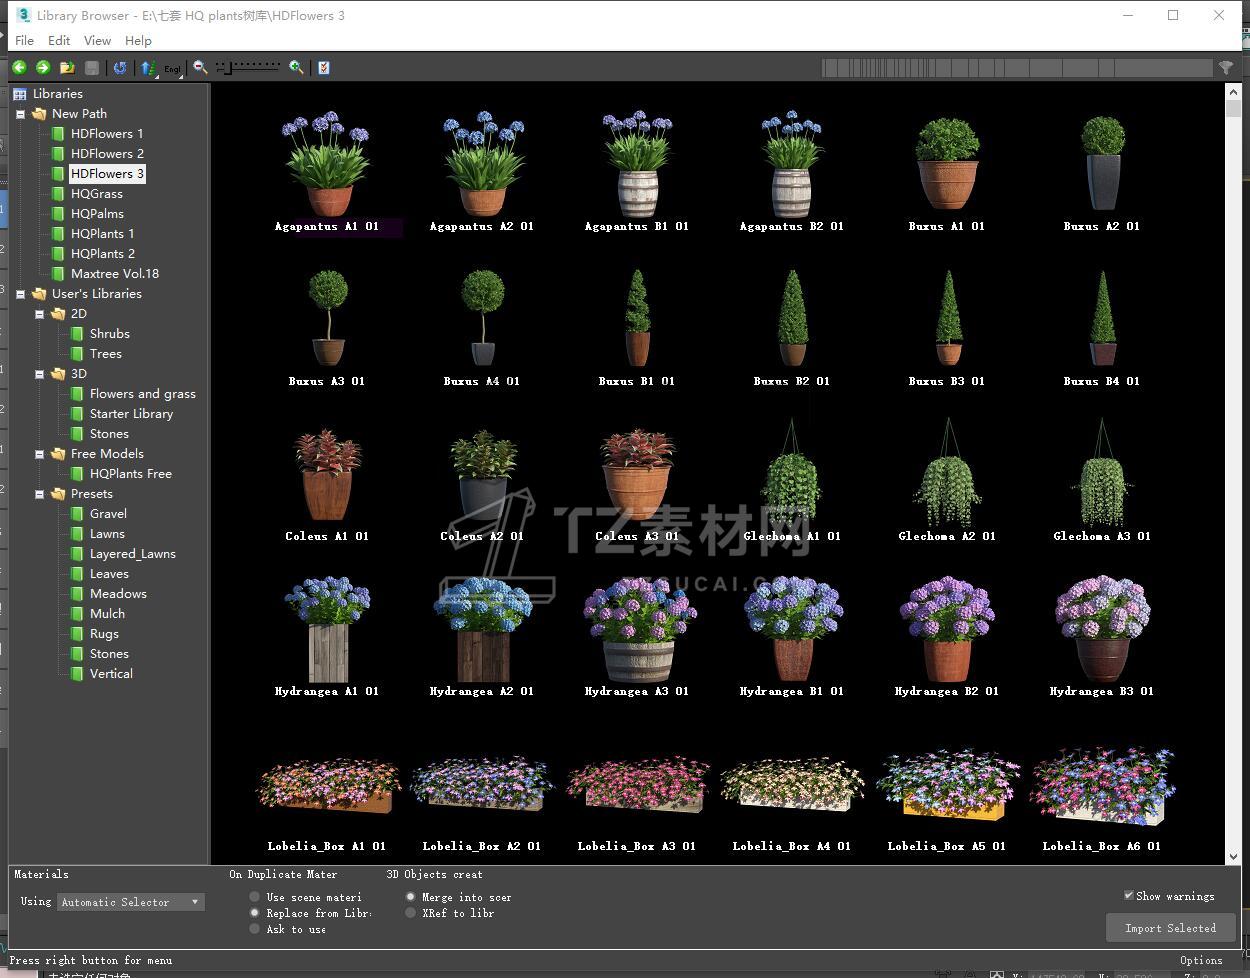This screenshot has height=978, width=1250.
Task: Click the checklist icon in the toolbar
Action: click(x=323, y=67)
